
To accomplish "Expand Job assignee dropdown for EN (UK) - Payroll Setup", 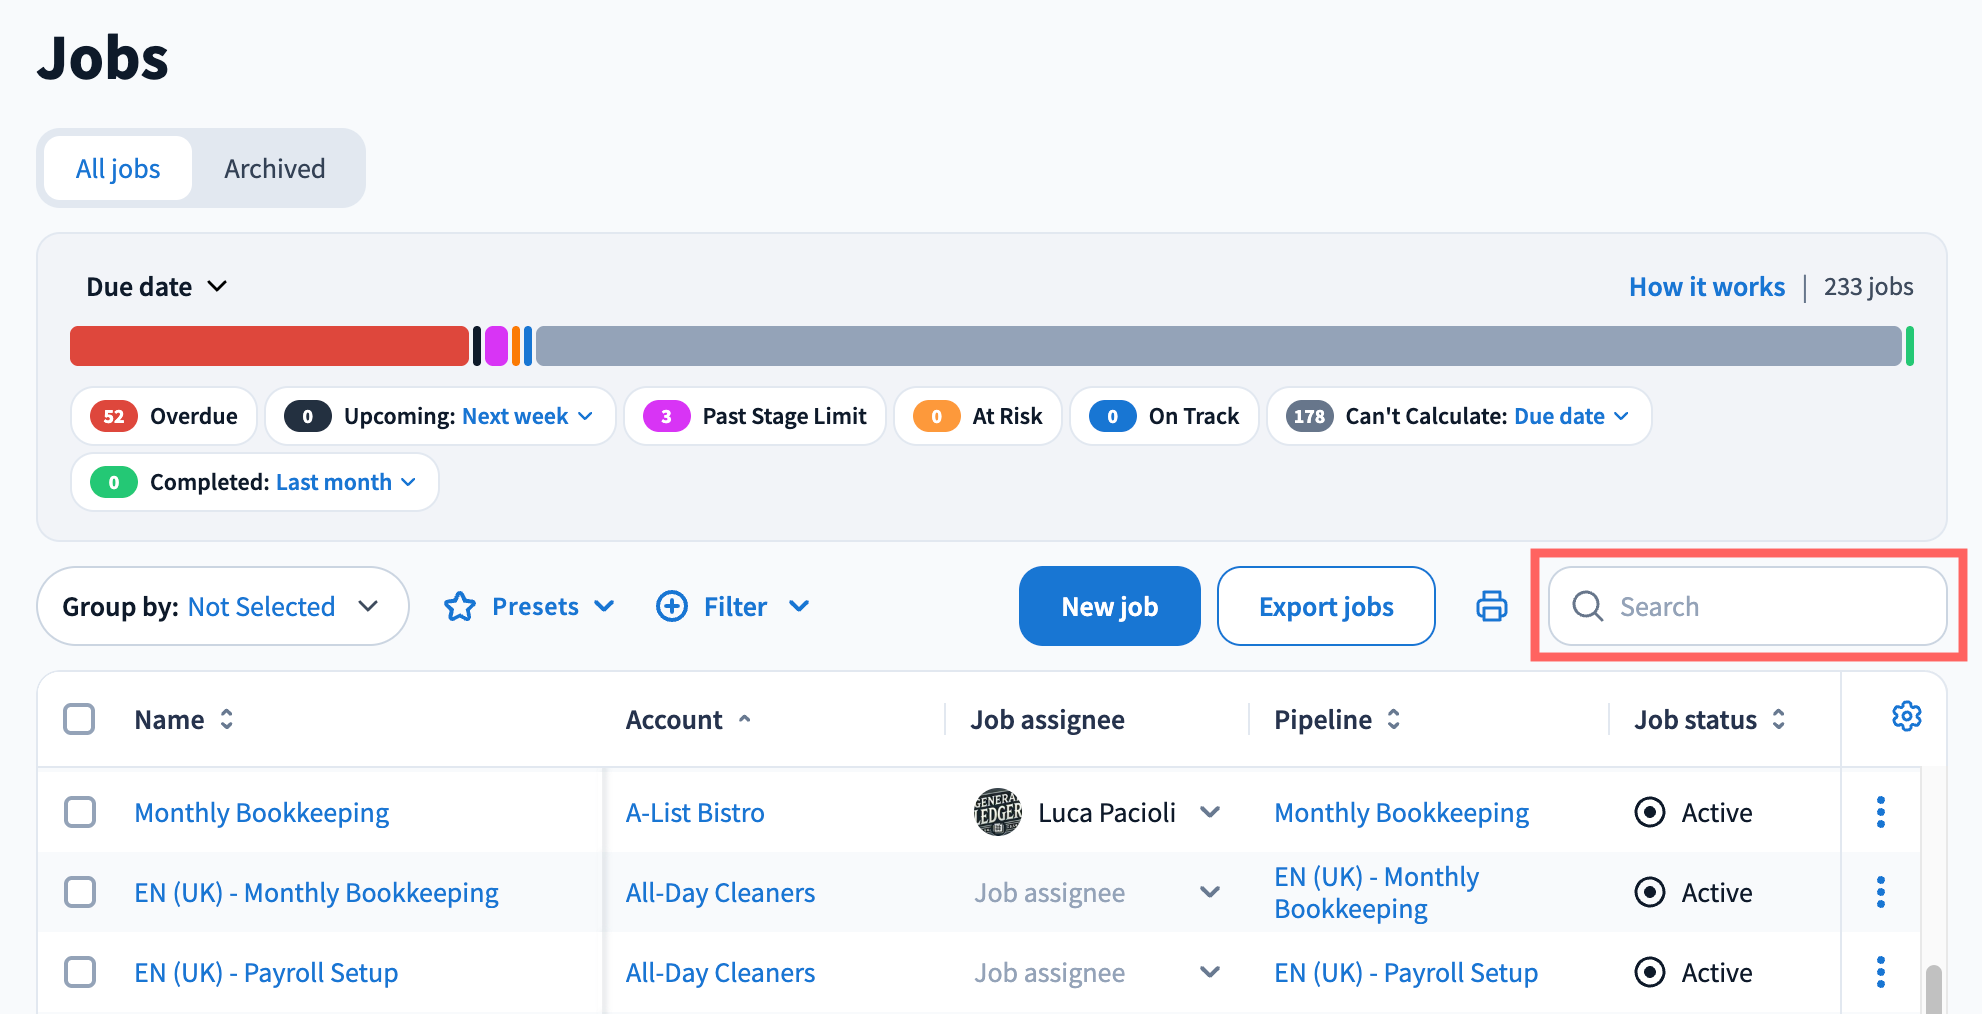I will [x=1210, y=972].
